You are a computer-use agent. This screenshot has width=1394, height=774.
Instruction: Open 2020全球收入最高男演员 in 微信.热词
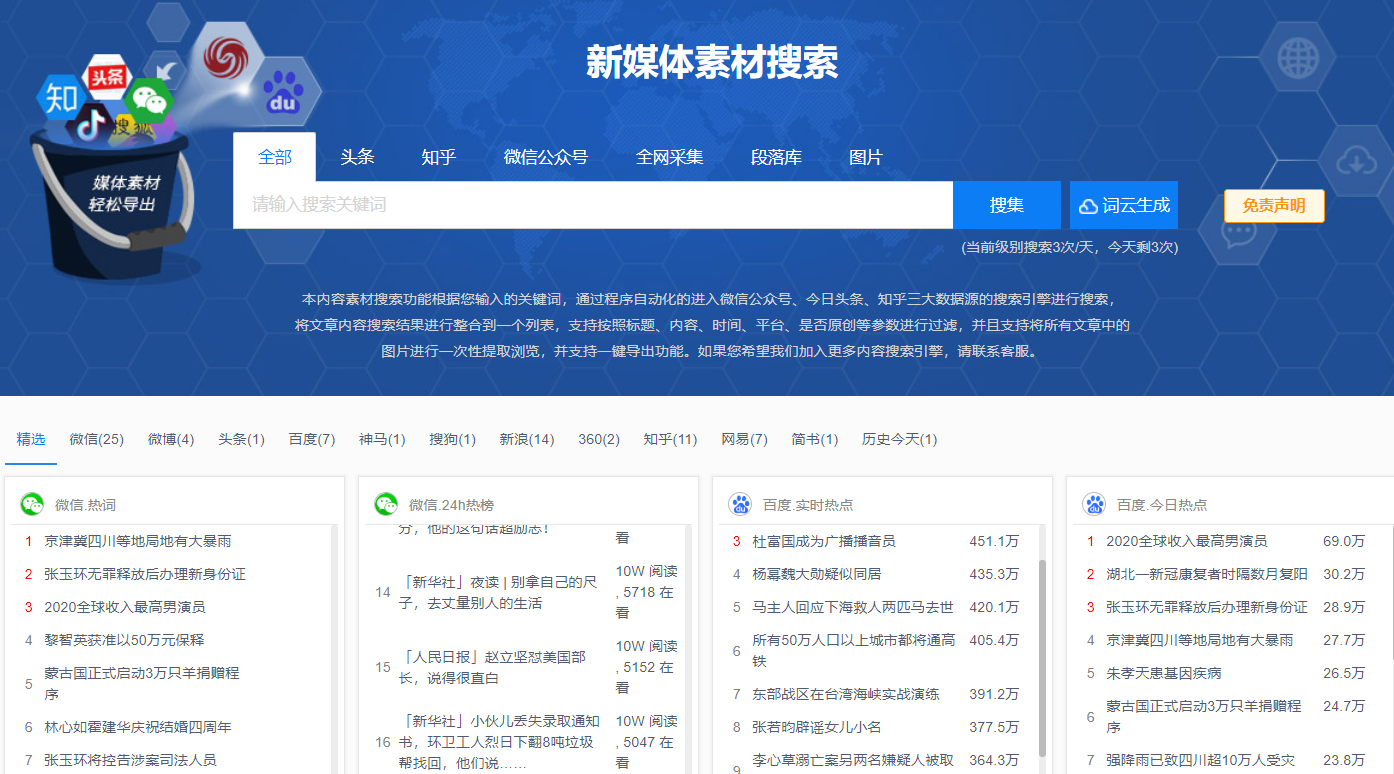pyautogui.click(x=125, y=607)
